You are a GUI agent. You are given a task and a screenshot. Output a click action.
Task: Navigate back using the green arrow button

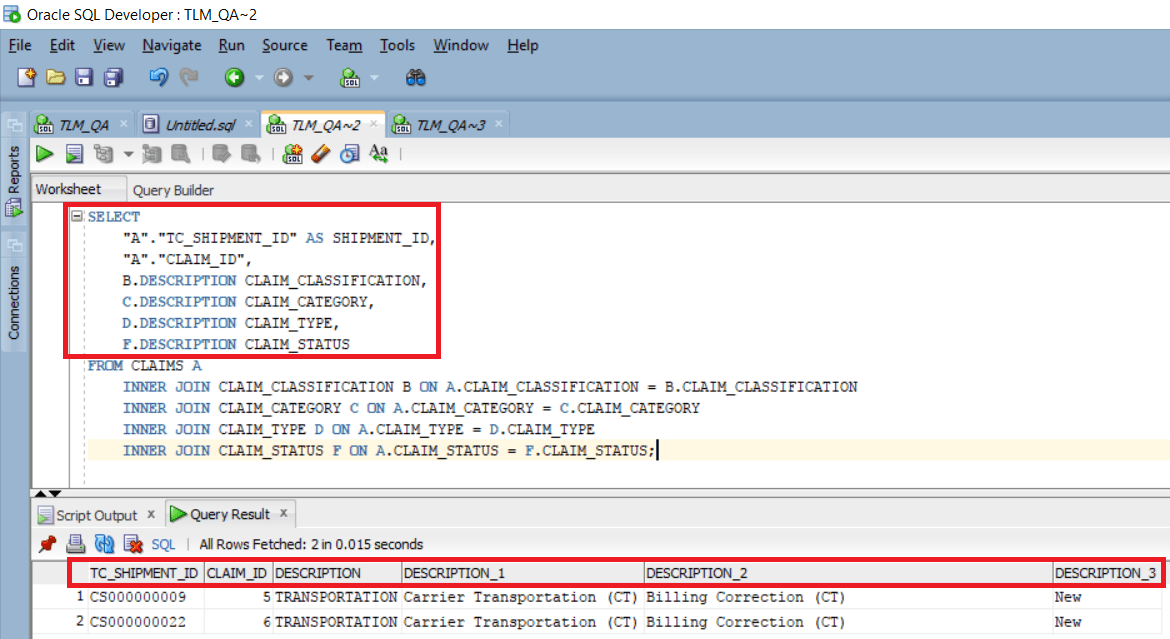(234, 77)
